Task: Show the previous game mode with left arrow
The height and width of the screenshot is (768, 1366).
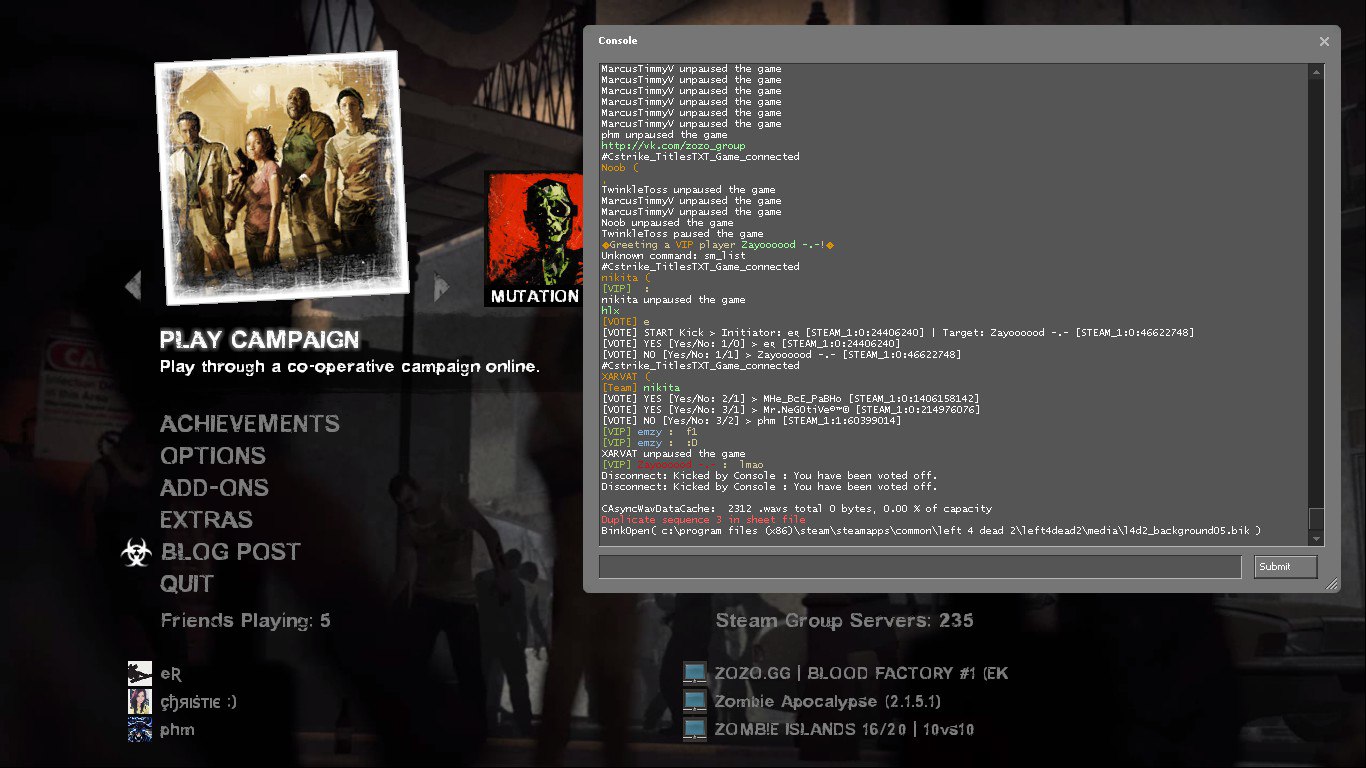Action: (133, 286)
